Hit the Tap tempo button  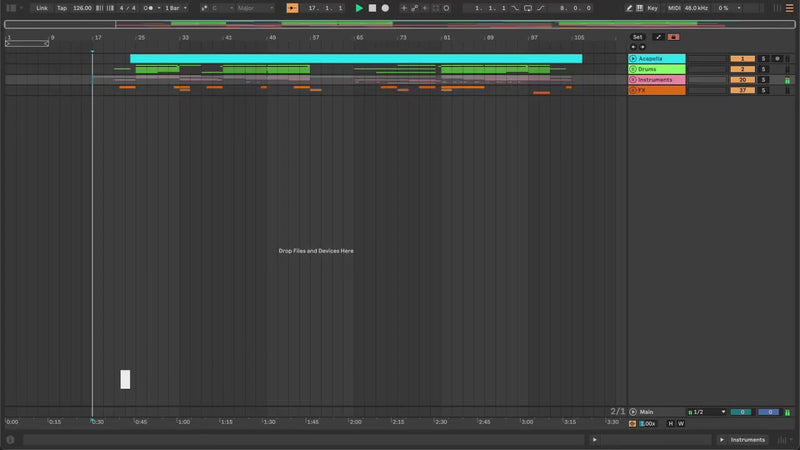click(x=62, y=8)
